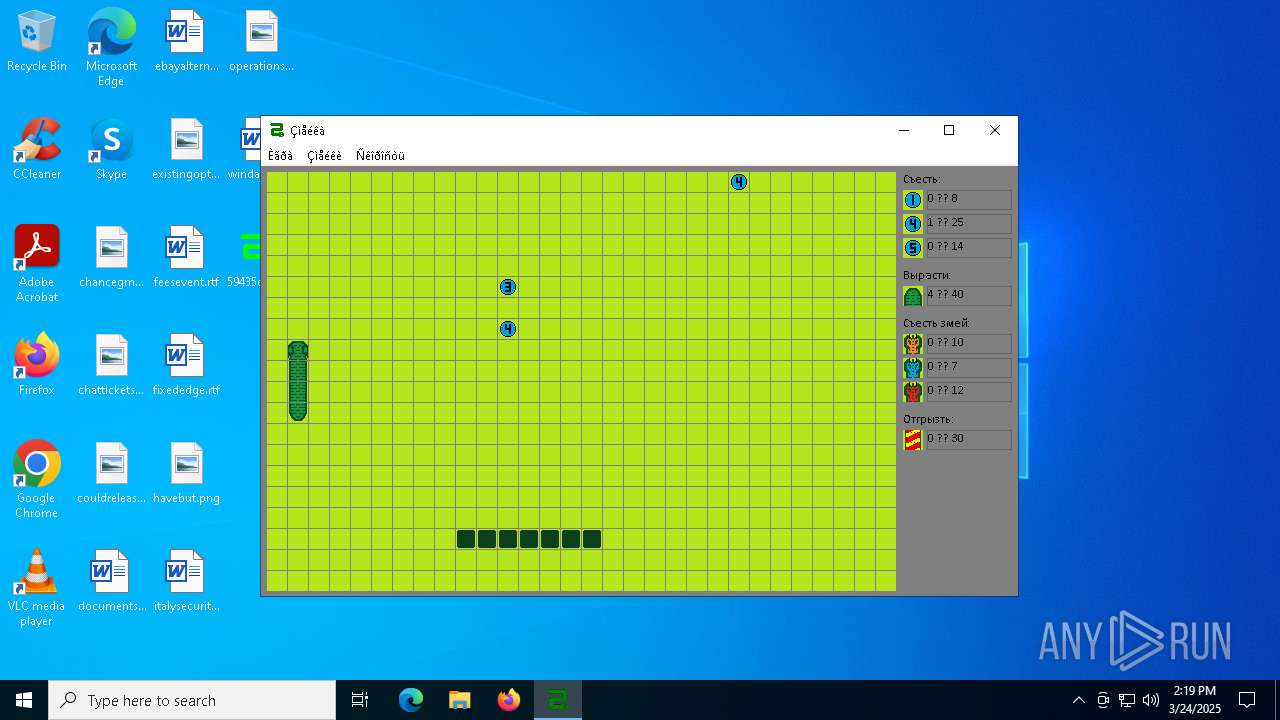This screenshot has height=720, width=1280.
Task: Open the taskbar clock showing 2:19 PM
Action: coord(1194,700)
